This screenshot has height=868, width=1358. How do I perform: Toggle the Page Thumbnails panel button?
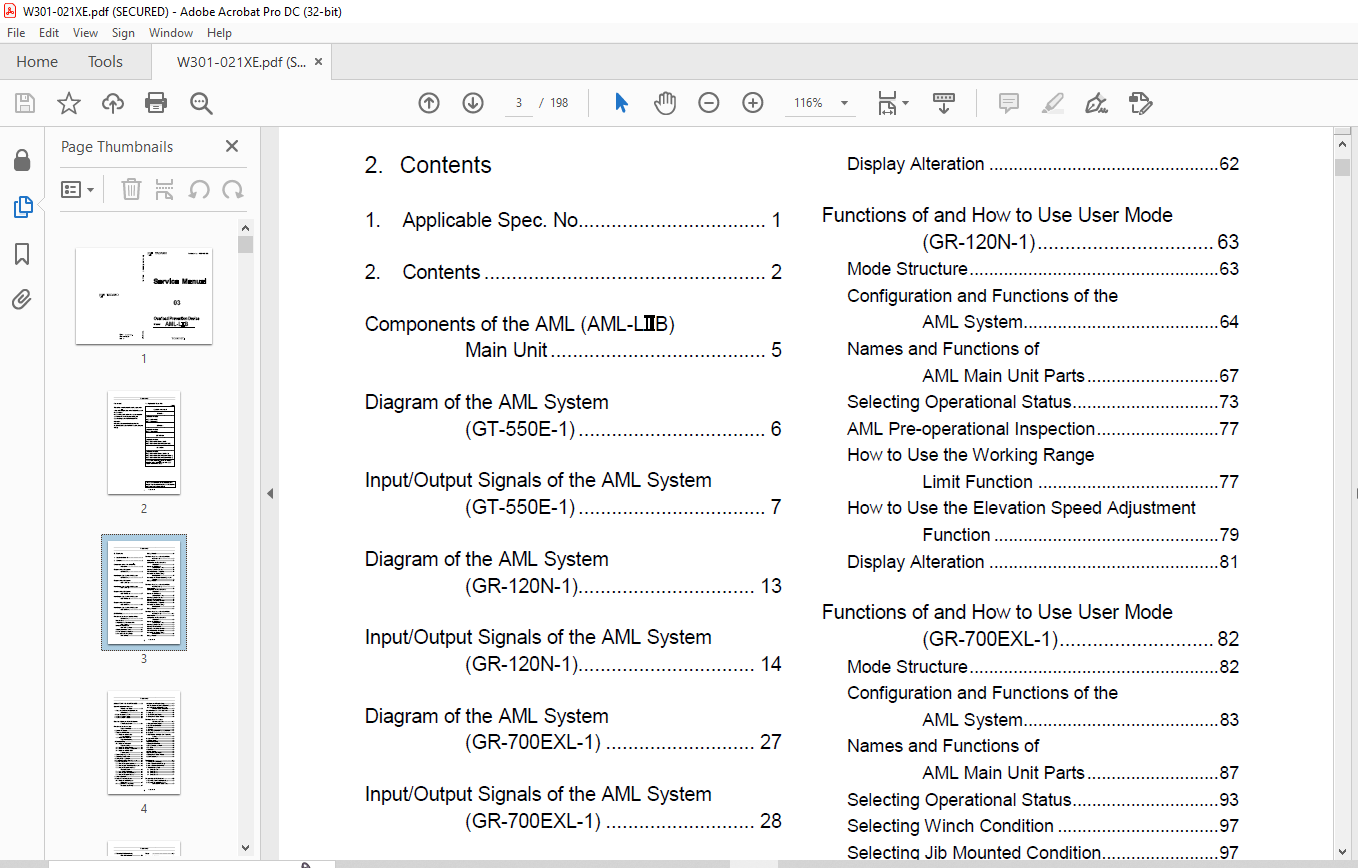click(22, 207)
